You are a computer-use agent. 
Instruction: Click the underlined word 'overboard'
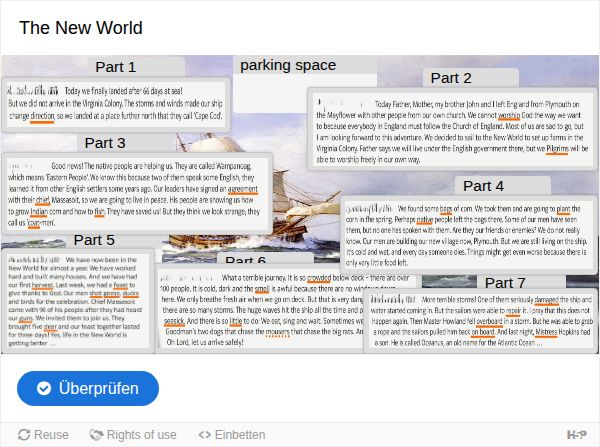[x=489, y=321]
